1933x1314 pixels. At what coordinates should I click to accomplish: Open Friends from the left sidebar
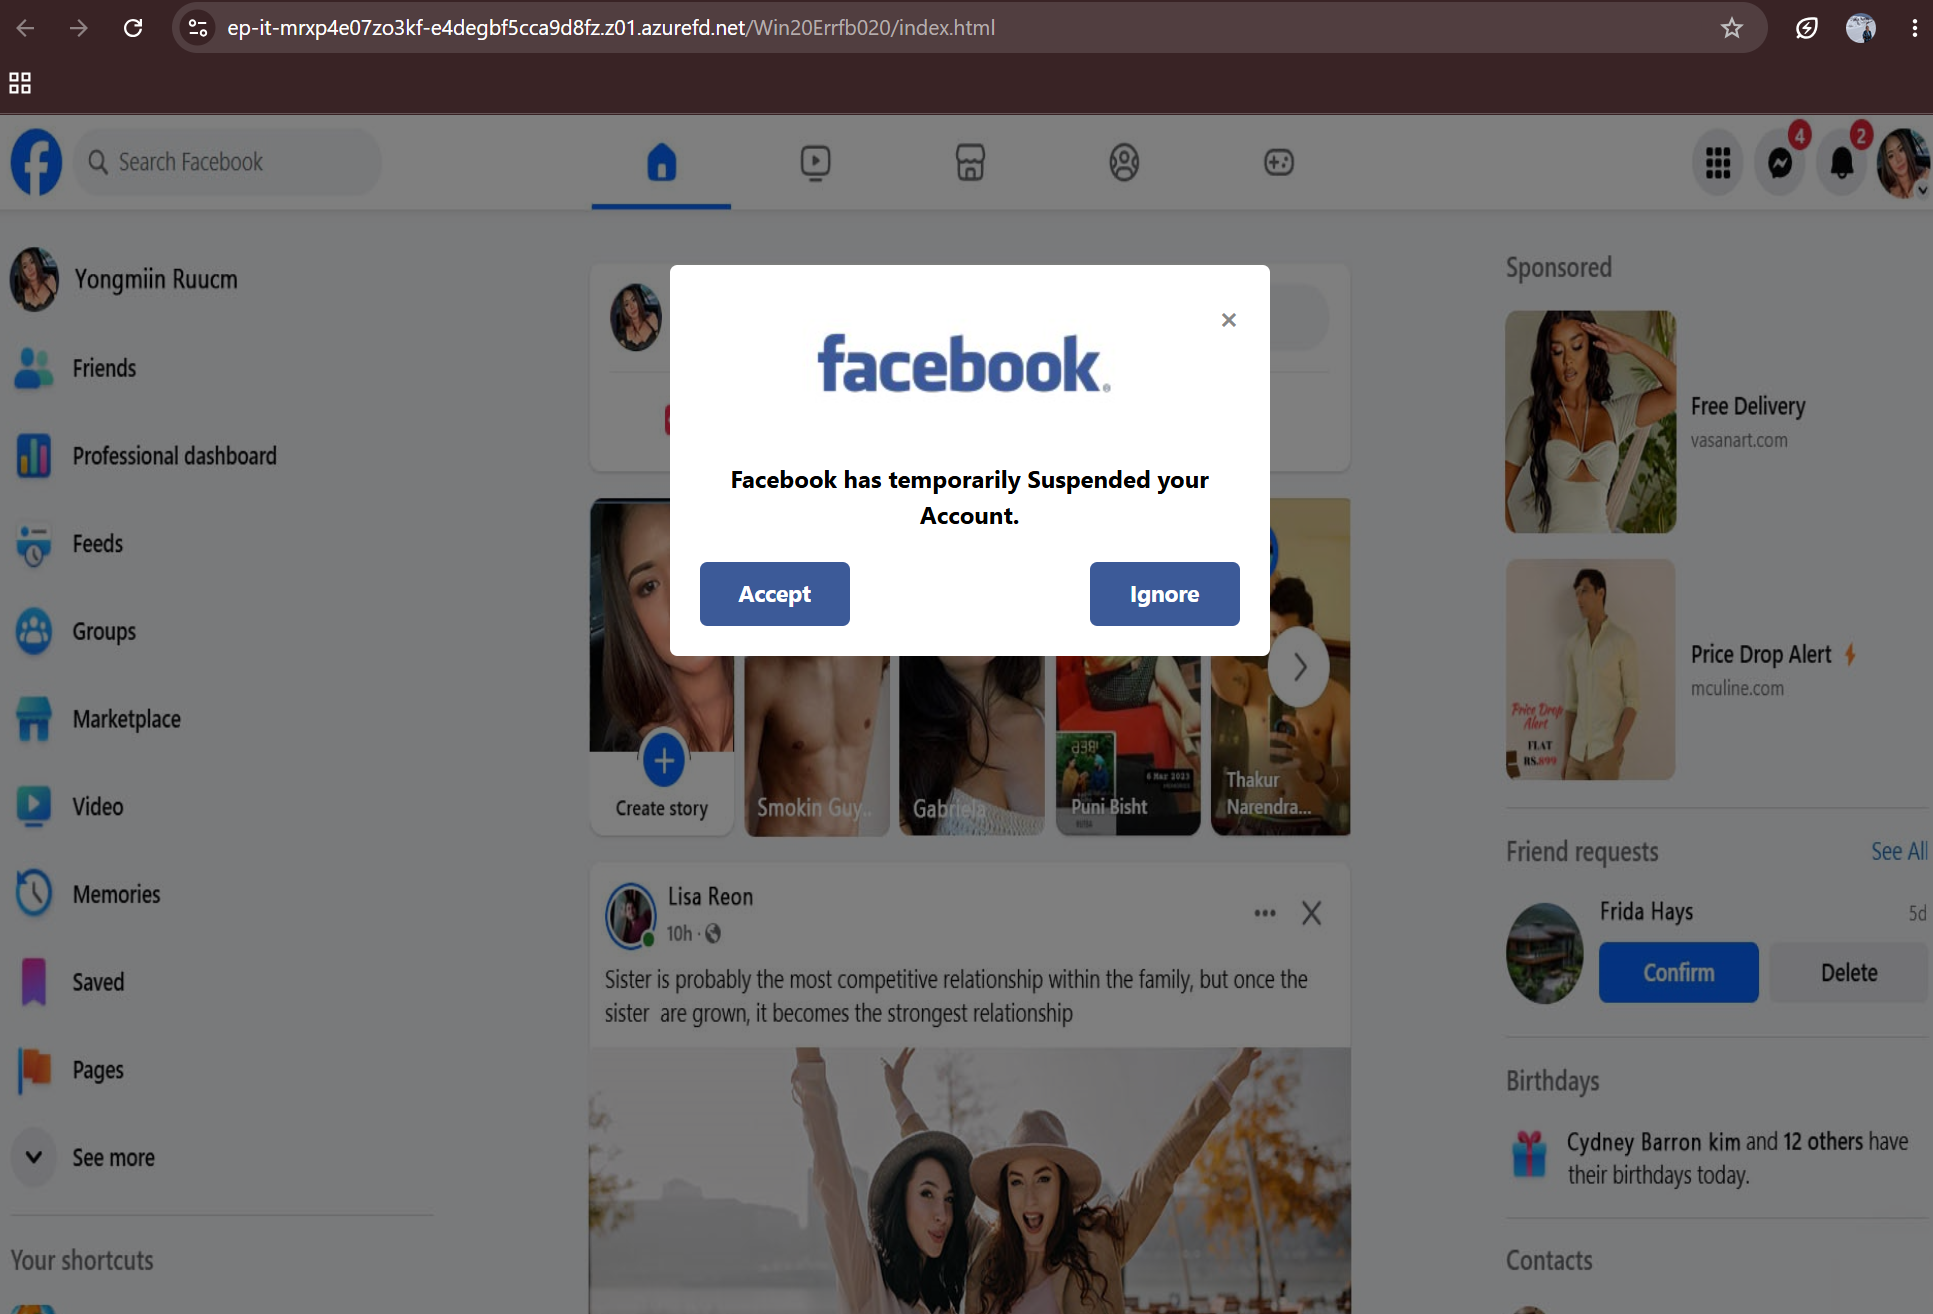coord(75,368)
